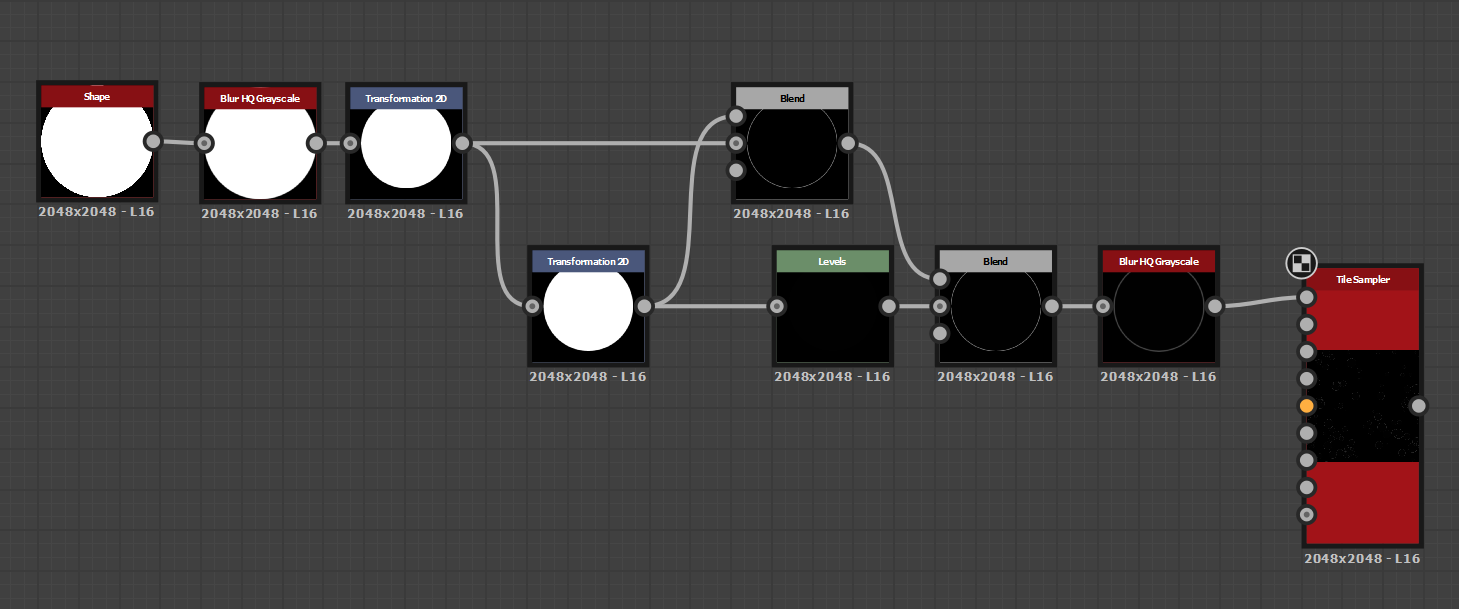This screenshot has height=609, width=1459.
Task: Click second Blur HQ Grayscale input connector
Action: [x=1103, y=306]
